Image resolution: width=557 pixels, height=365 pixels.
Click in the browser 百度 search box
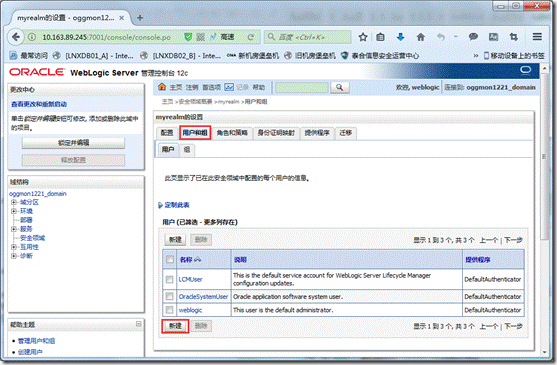(x=308, y=37)
